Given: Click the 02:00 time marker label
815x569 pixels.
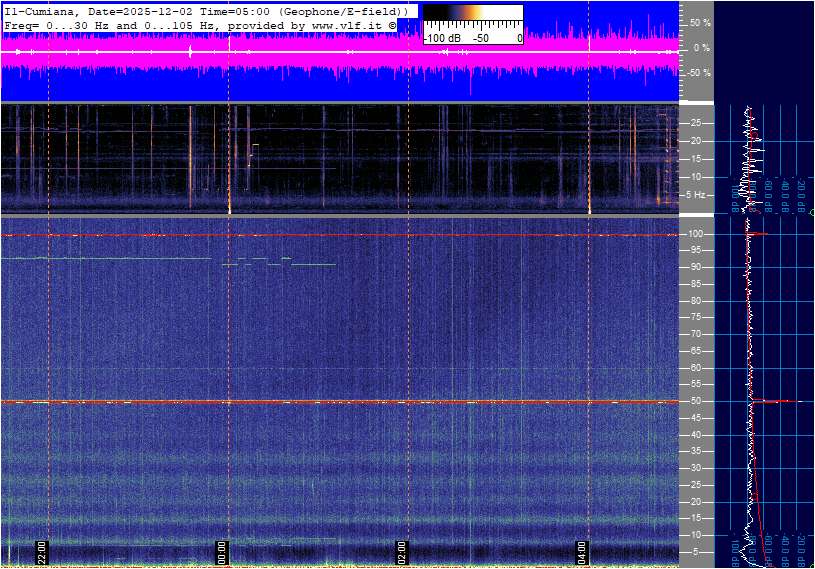Looking at the screenshot, I should pos(402,552).
